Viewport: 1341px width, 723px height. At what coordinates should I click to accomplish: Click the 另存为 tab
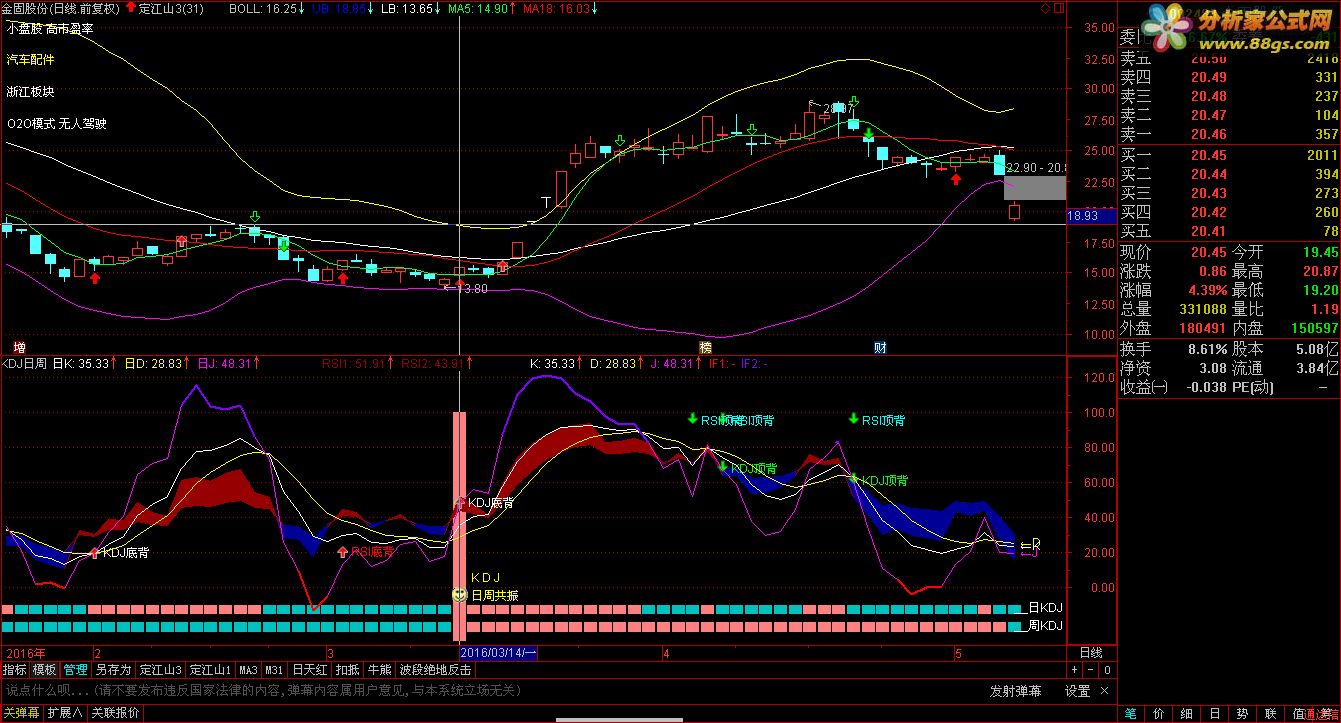click(113, 670)
